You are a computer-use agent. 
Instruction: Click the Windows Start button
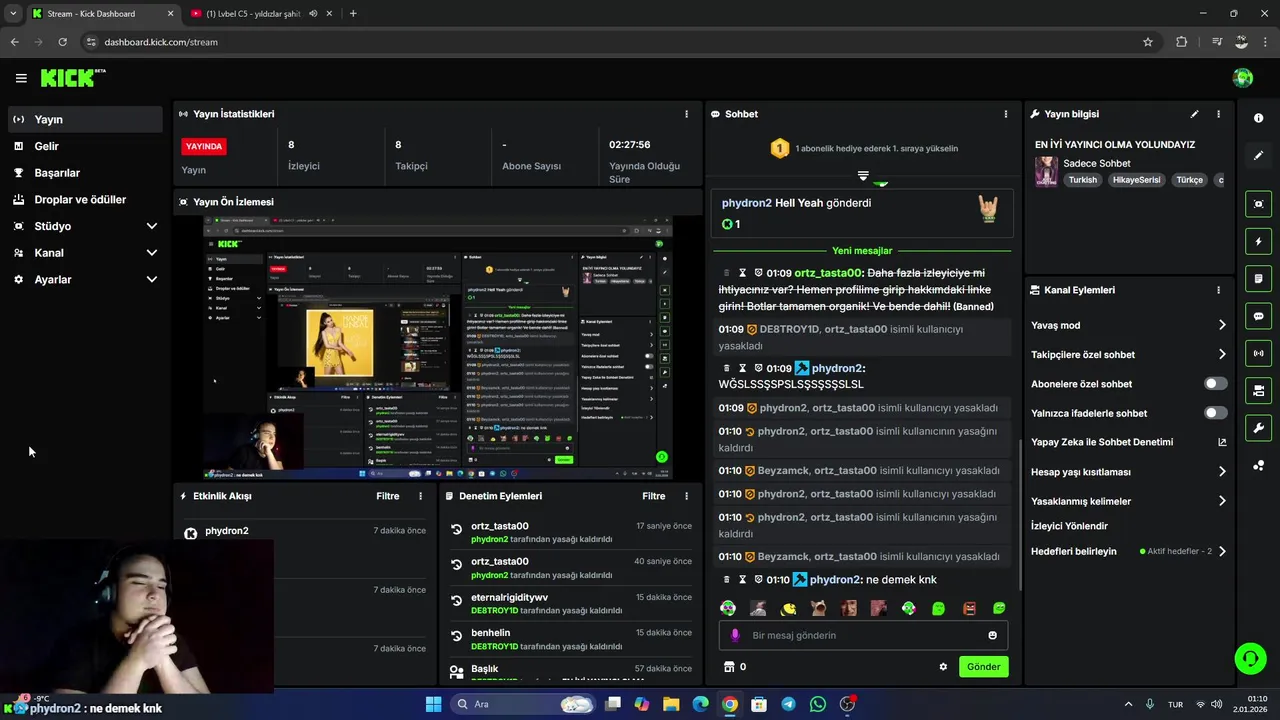[x=433, y=704]
